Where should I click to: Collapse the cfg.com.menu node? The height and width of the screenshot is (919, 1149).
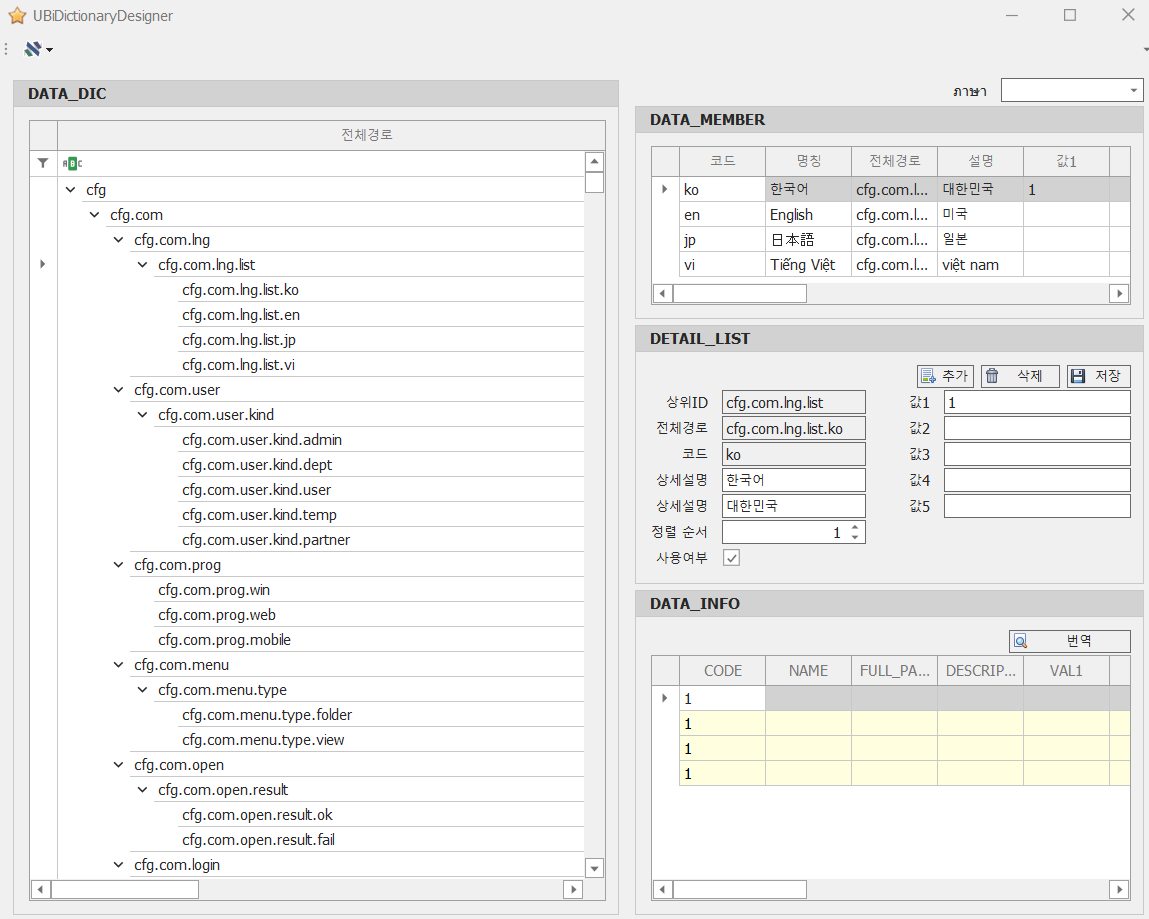tap(119, 665)
